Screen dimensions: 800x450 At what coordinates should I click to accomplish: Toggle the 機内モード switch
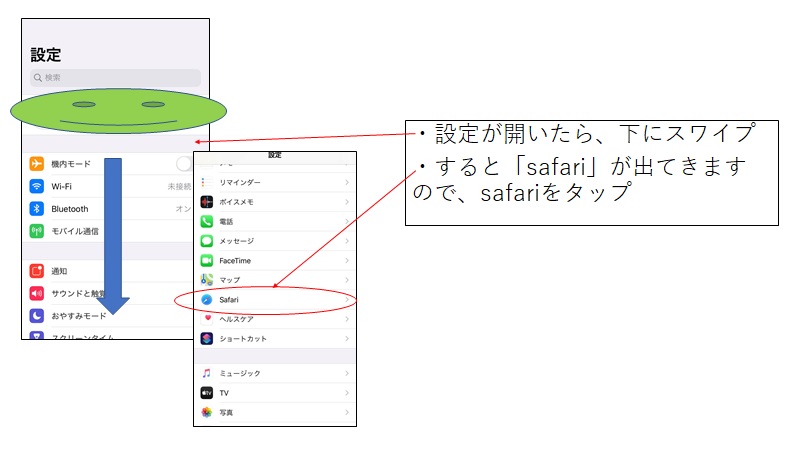pyautogui.click(x=183, y=164)
